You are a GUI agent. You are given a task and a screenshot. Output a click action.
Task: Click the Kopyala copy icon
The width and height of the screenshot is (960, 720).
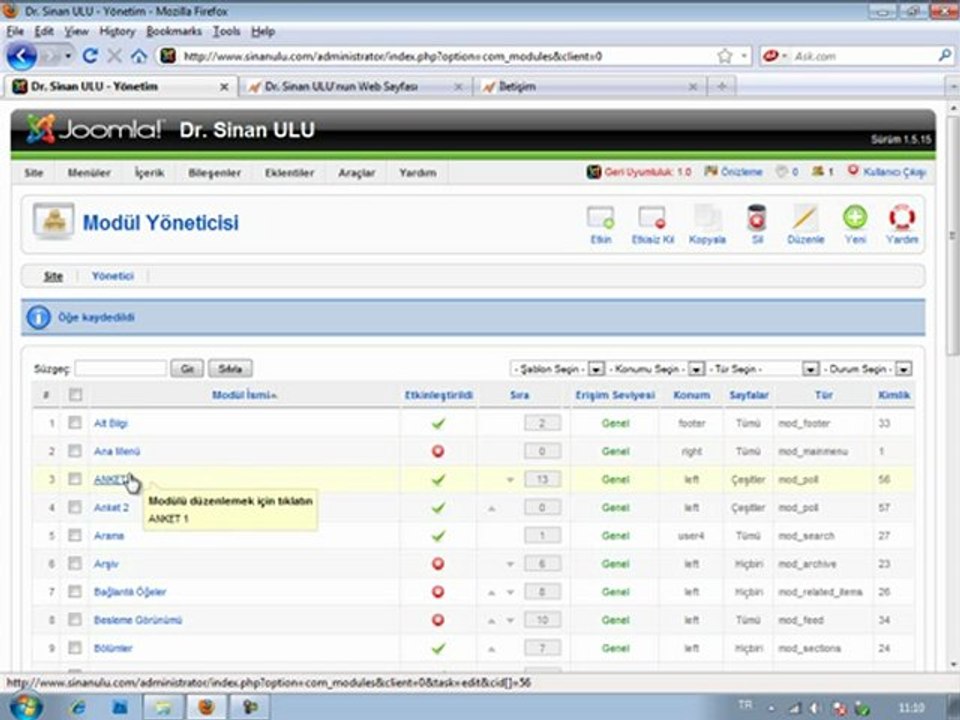[x=707, y=218]
